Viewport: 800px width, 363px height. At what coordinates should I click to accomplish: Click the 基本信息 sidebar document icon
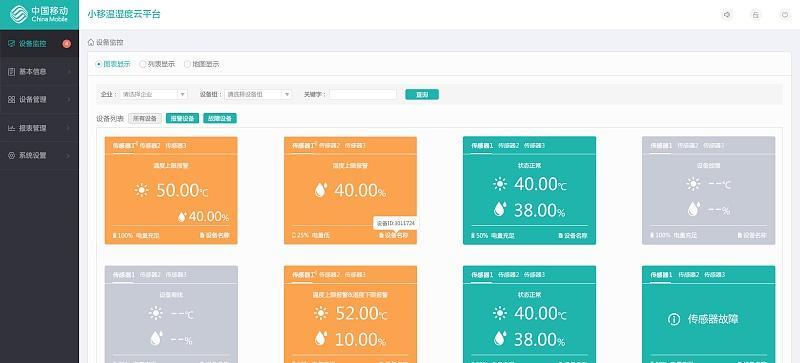point(11,72)
